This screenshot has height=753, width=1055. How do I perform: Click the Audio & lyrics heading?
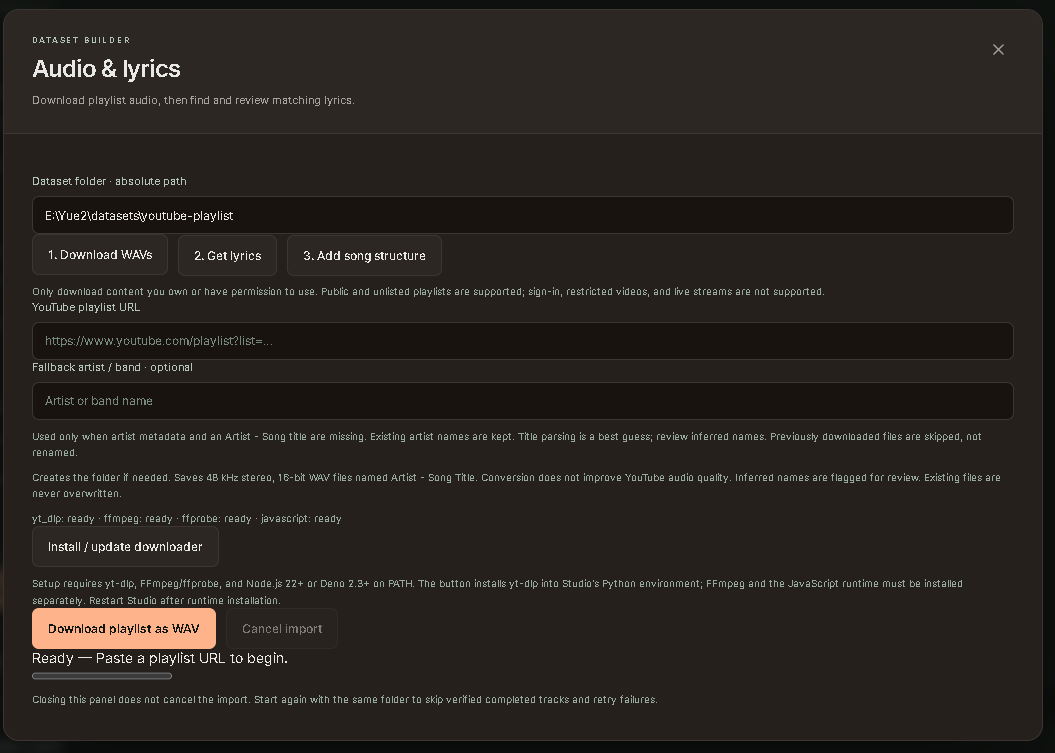pyautogui.click(x=106, y=69)
